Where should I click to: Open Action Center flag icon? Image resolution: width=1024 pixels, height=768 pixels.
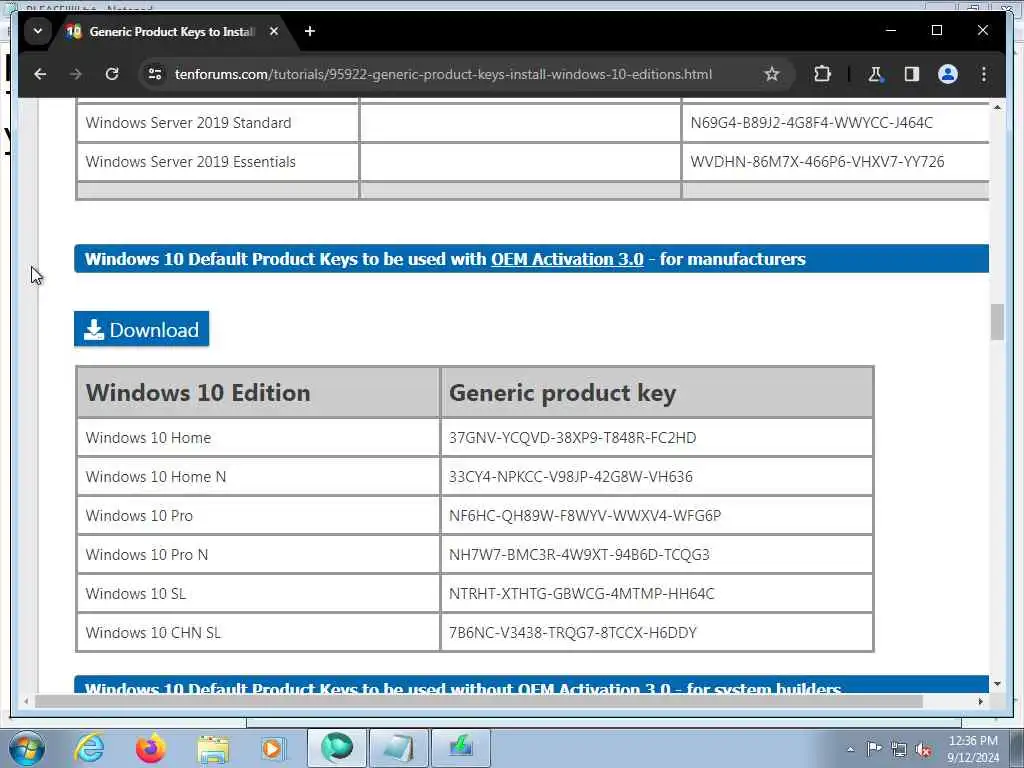click(x=874, y=749)
